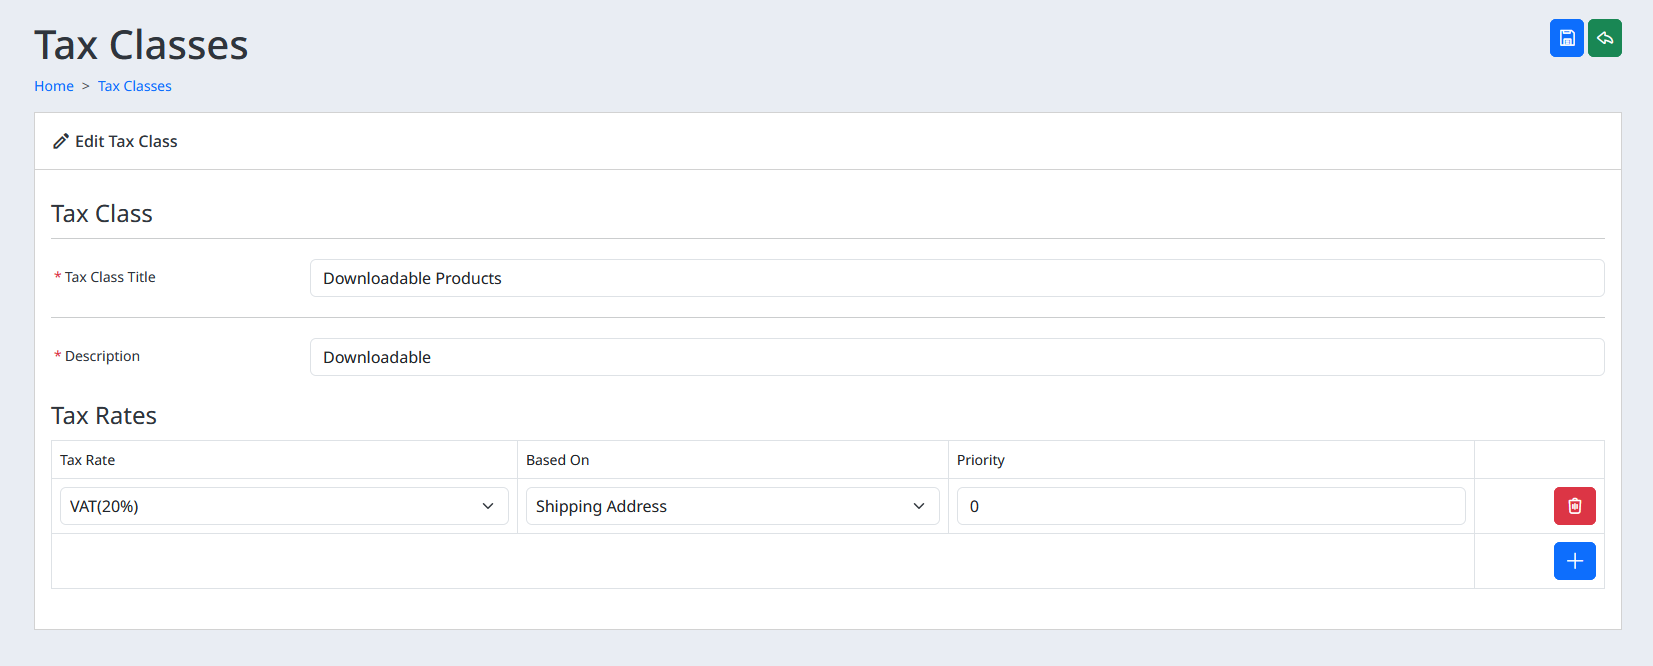Click the Priority column header

tap(980, 460)
